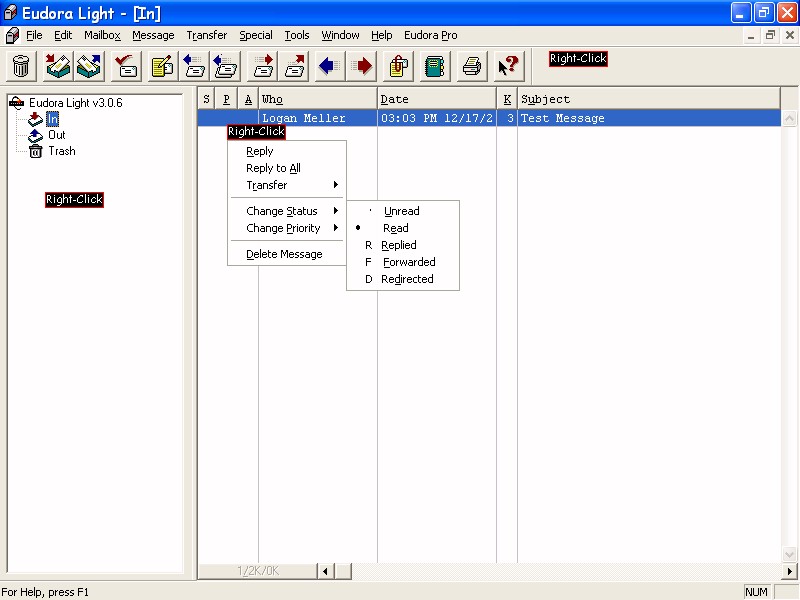800x600 pixels.
Task: Select the In mailbox in the tree
Action: (53, 119)
